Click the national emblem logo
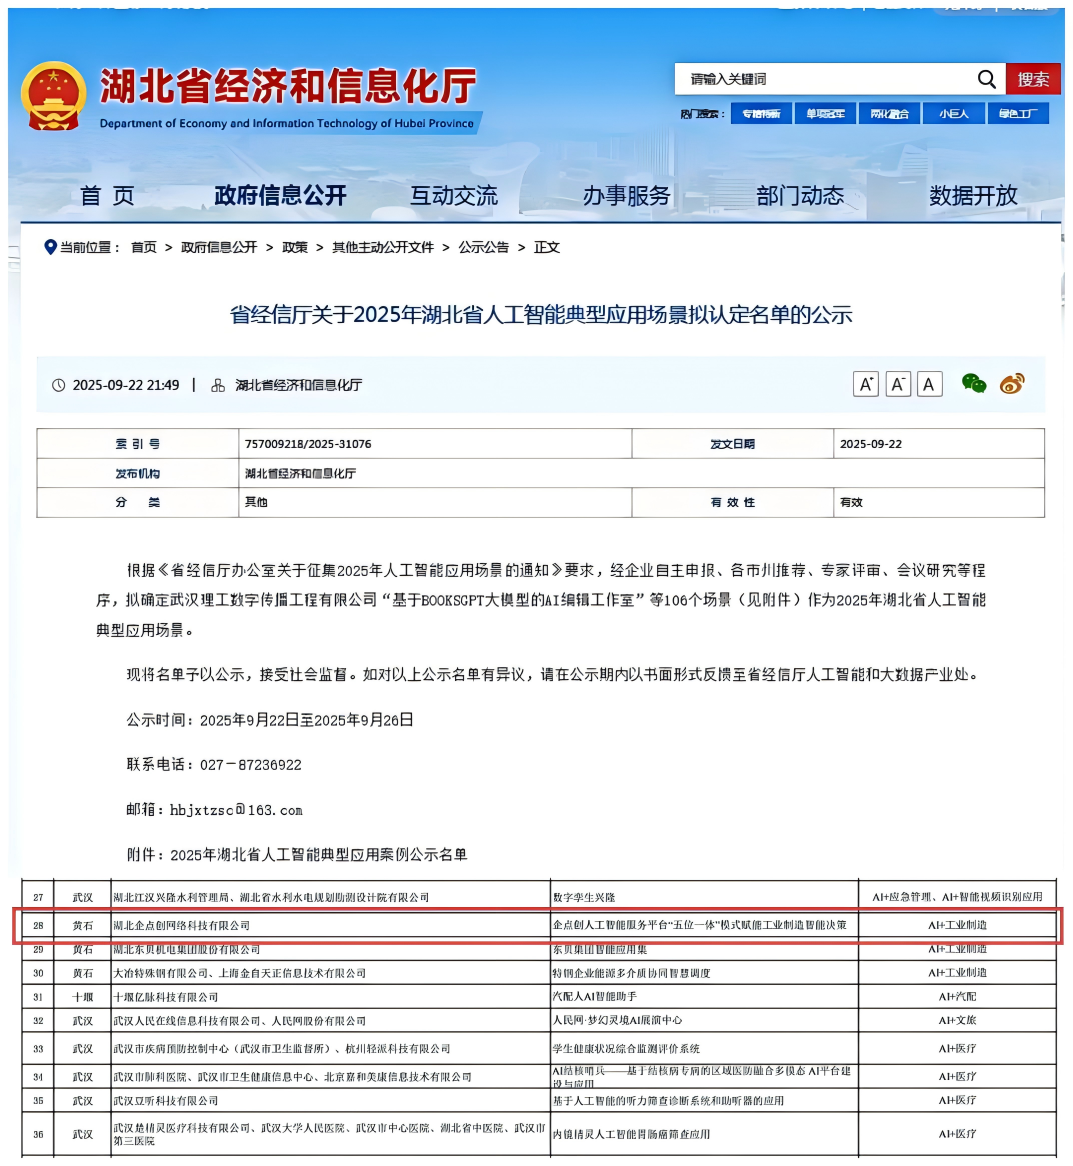Viewport: 1073px width, 1166px height. click(53, 96)
